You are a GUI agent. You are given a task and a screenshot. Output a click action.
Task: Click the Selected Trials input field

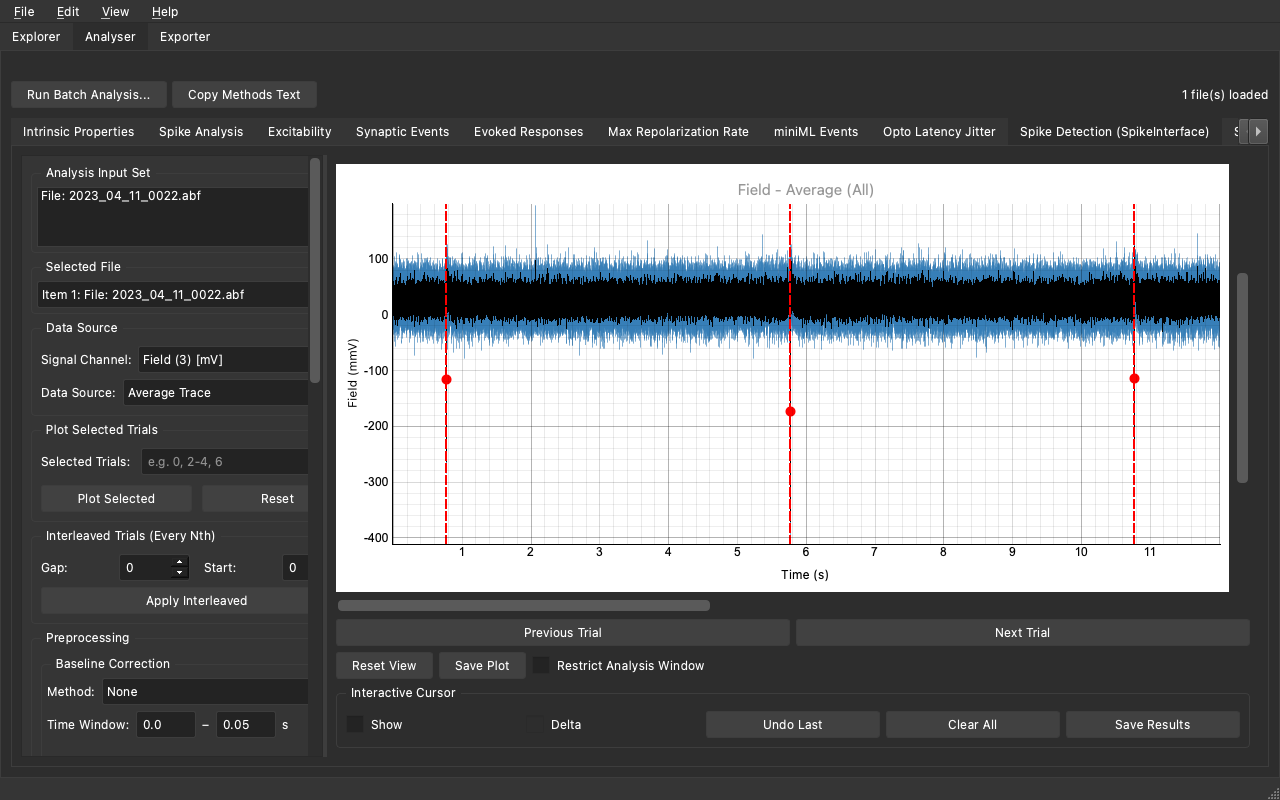click(x=224, y=462)
